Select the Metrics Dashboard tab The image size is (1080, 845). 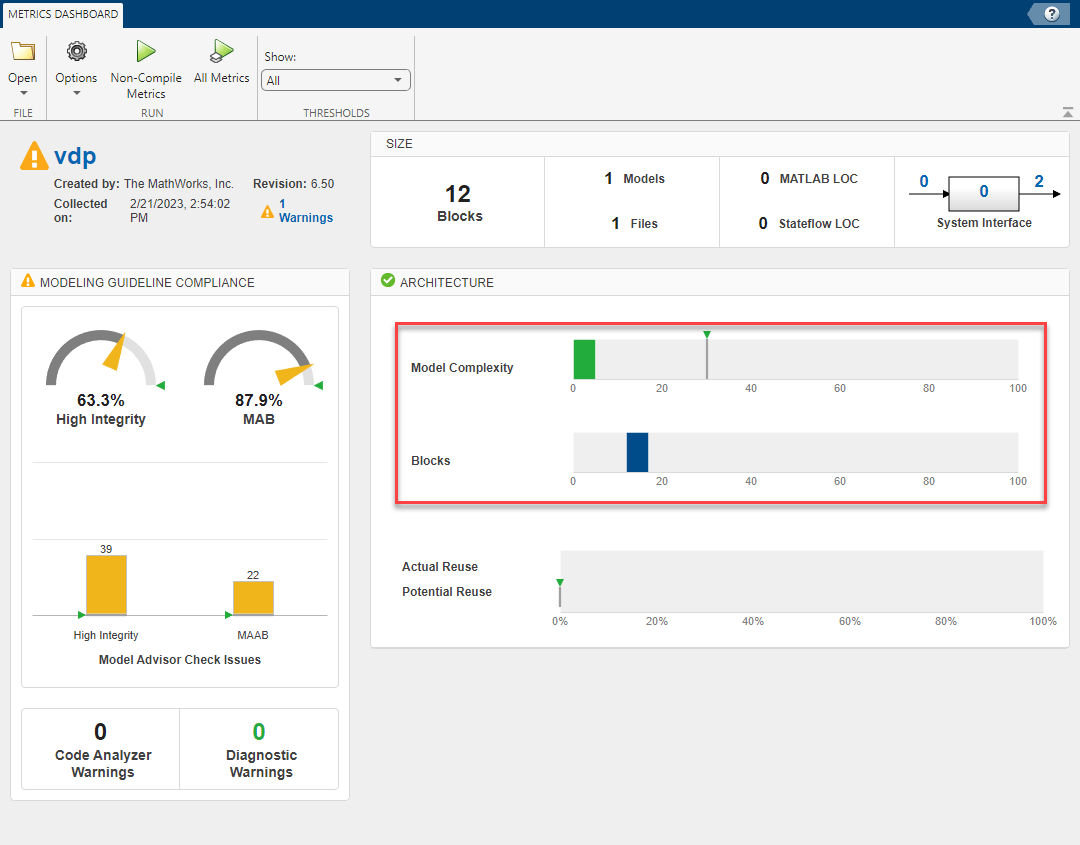click(x=63, y=14)
